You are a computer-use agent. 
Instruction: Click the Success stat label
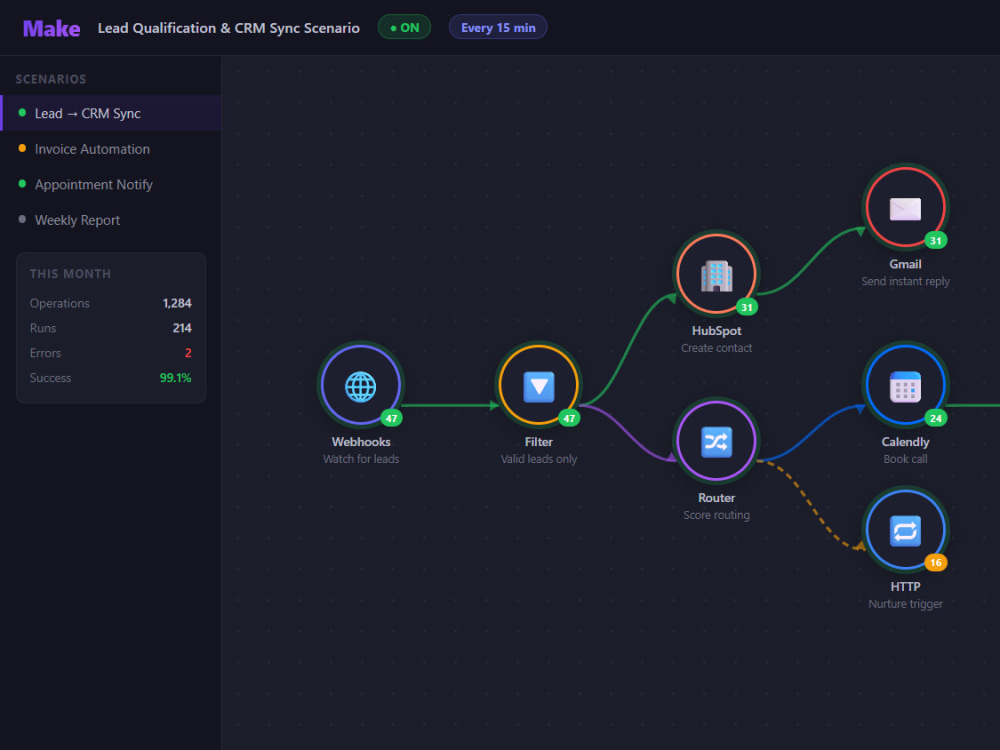[50, 378]
